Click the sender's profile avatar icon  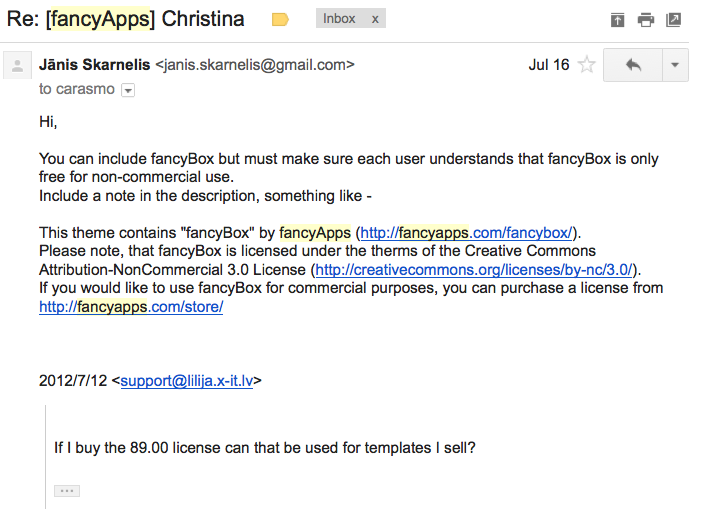pyautogui.click(x=16, y=66)
